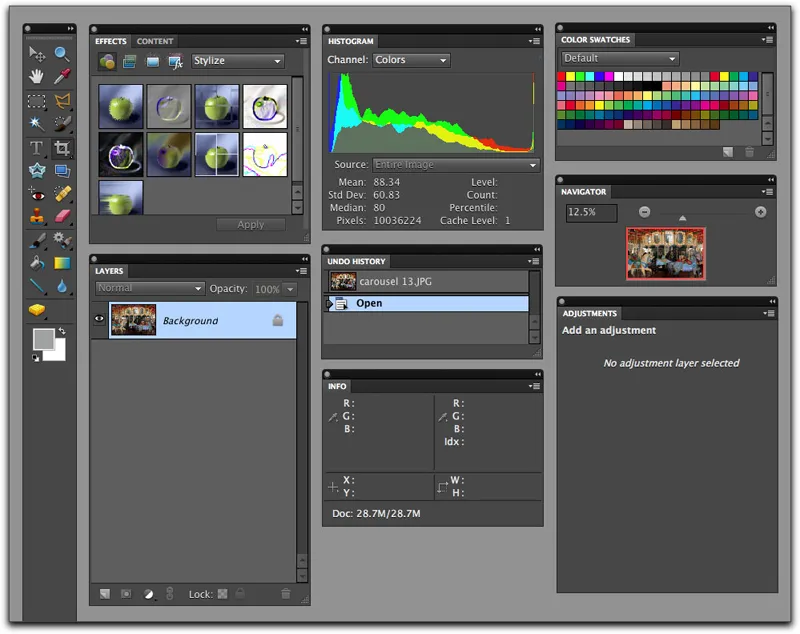
Task: Select the Type tool
Action: [x=37, y=147]
